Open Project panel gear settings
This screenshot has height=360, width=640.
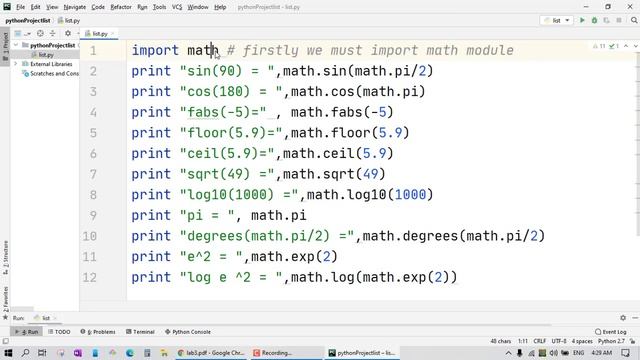pos(68,33)
